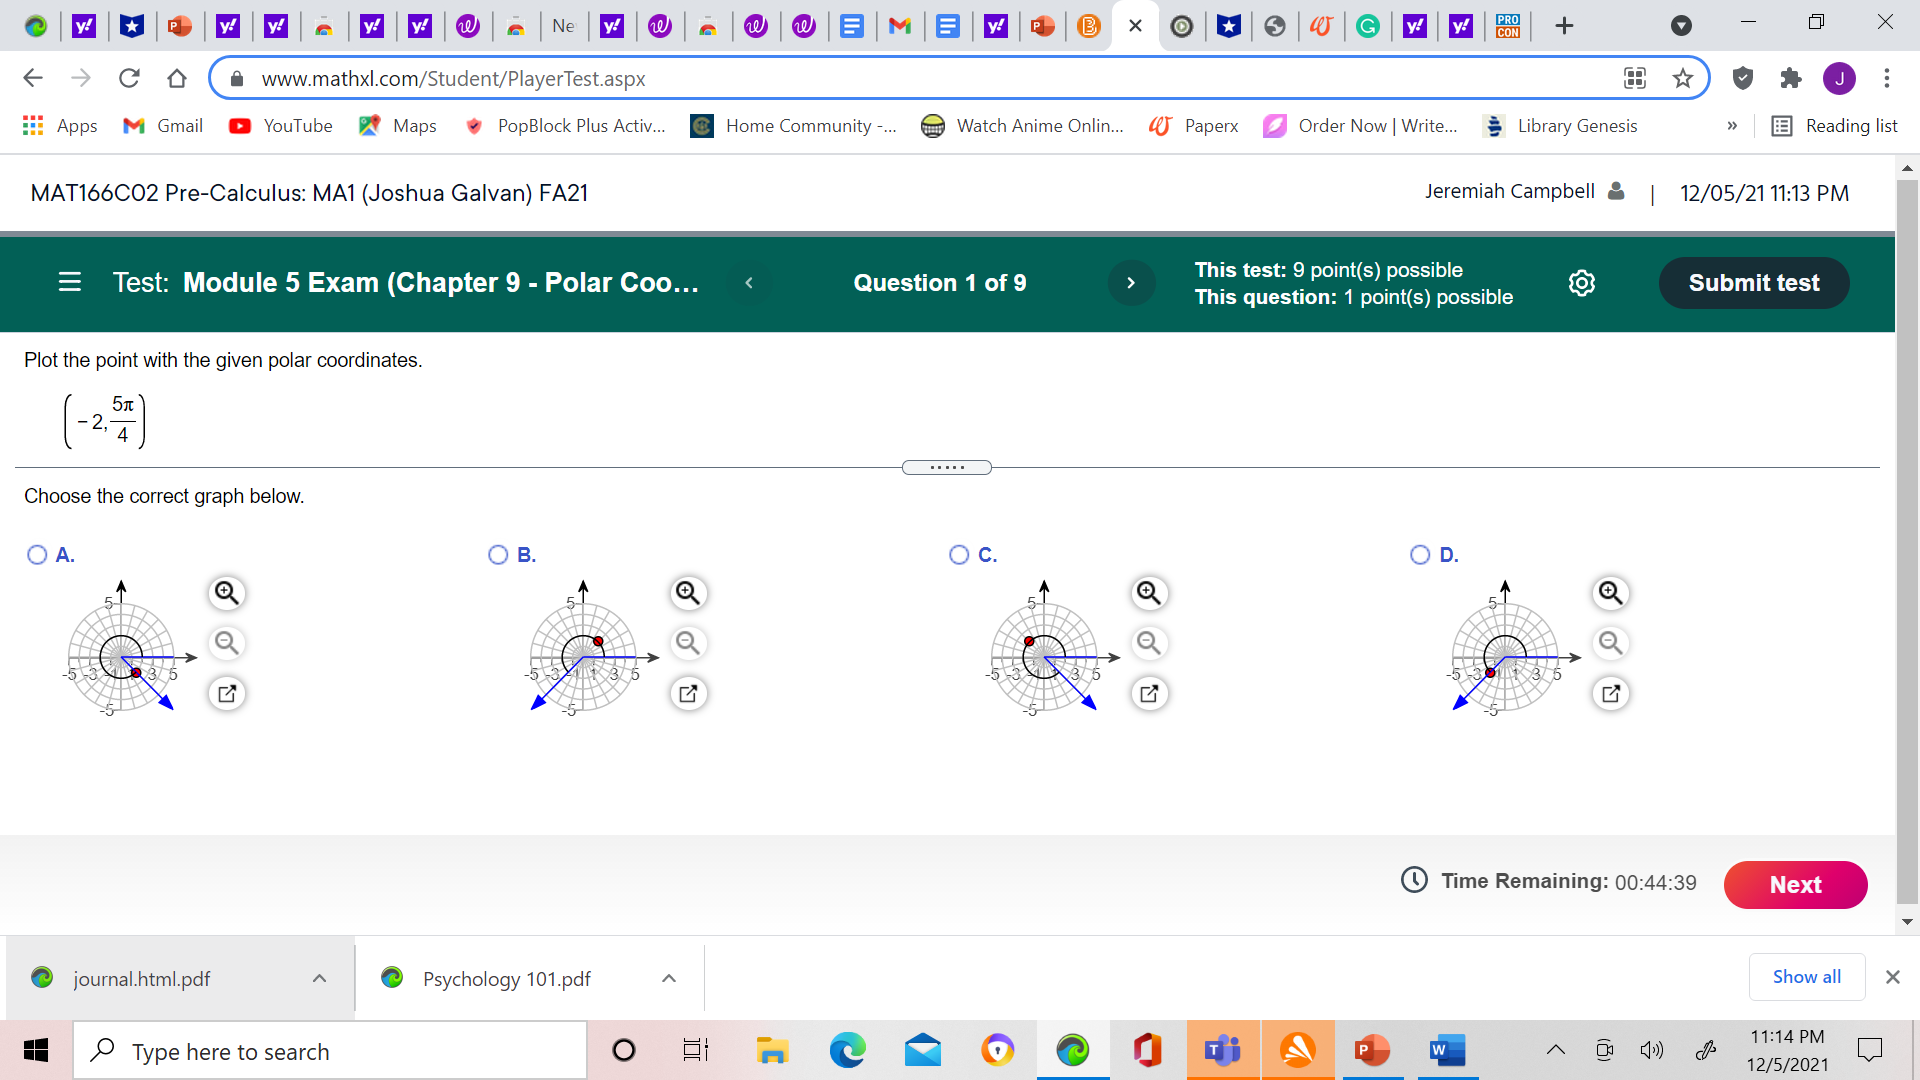Open hamburger menu beside Test title
This screenshot has width=1920, height=1080.
[69, 283]
